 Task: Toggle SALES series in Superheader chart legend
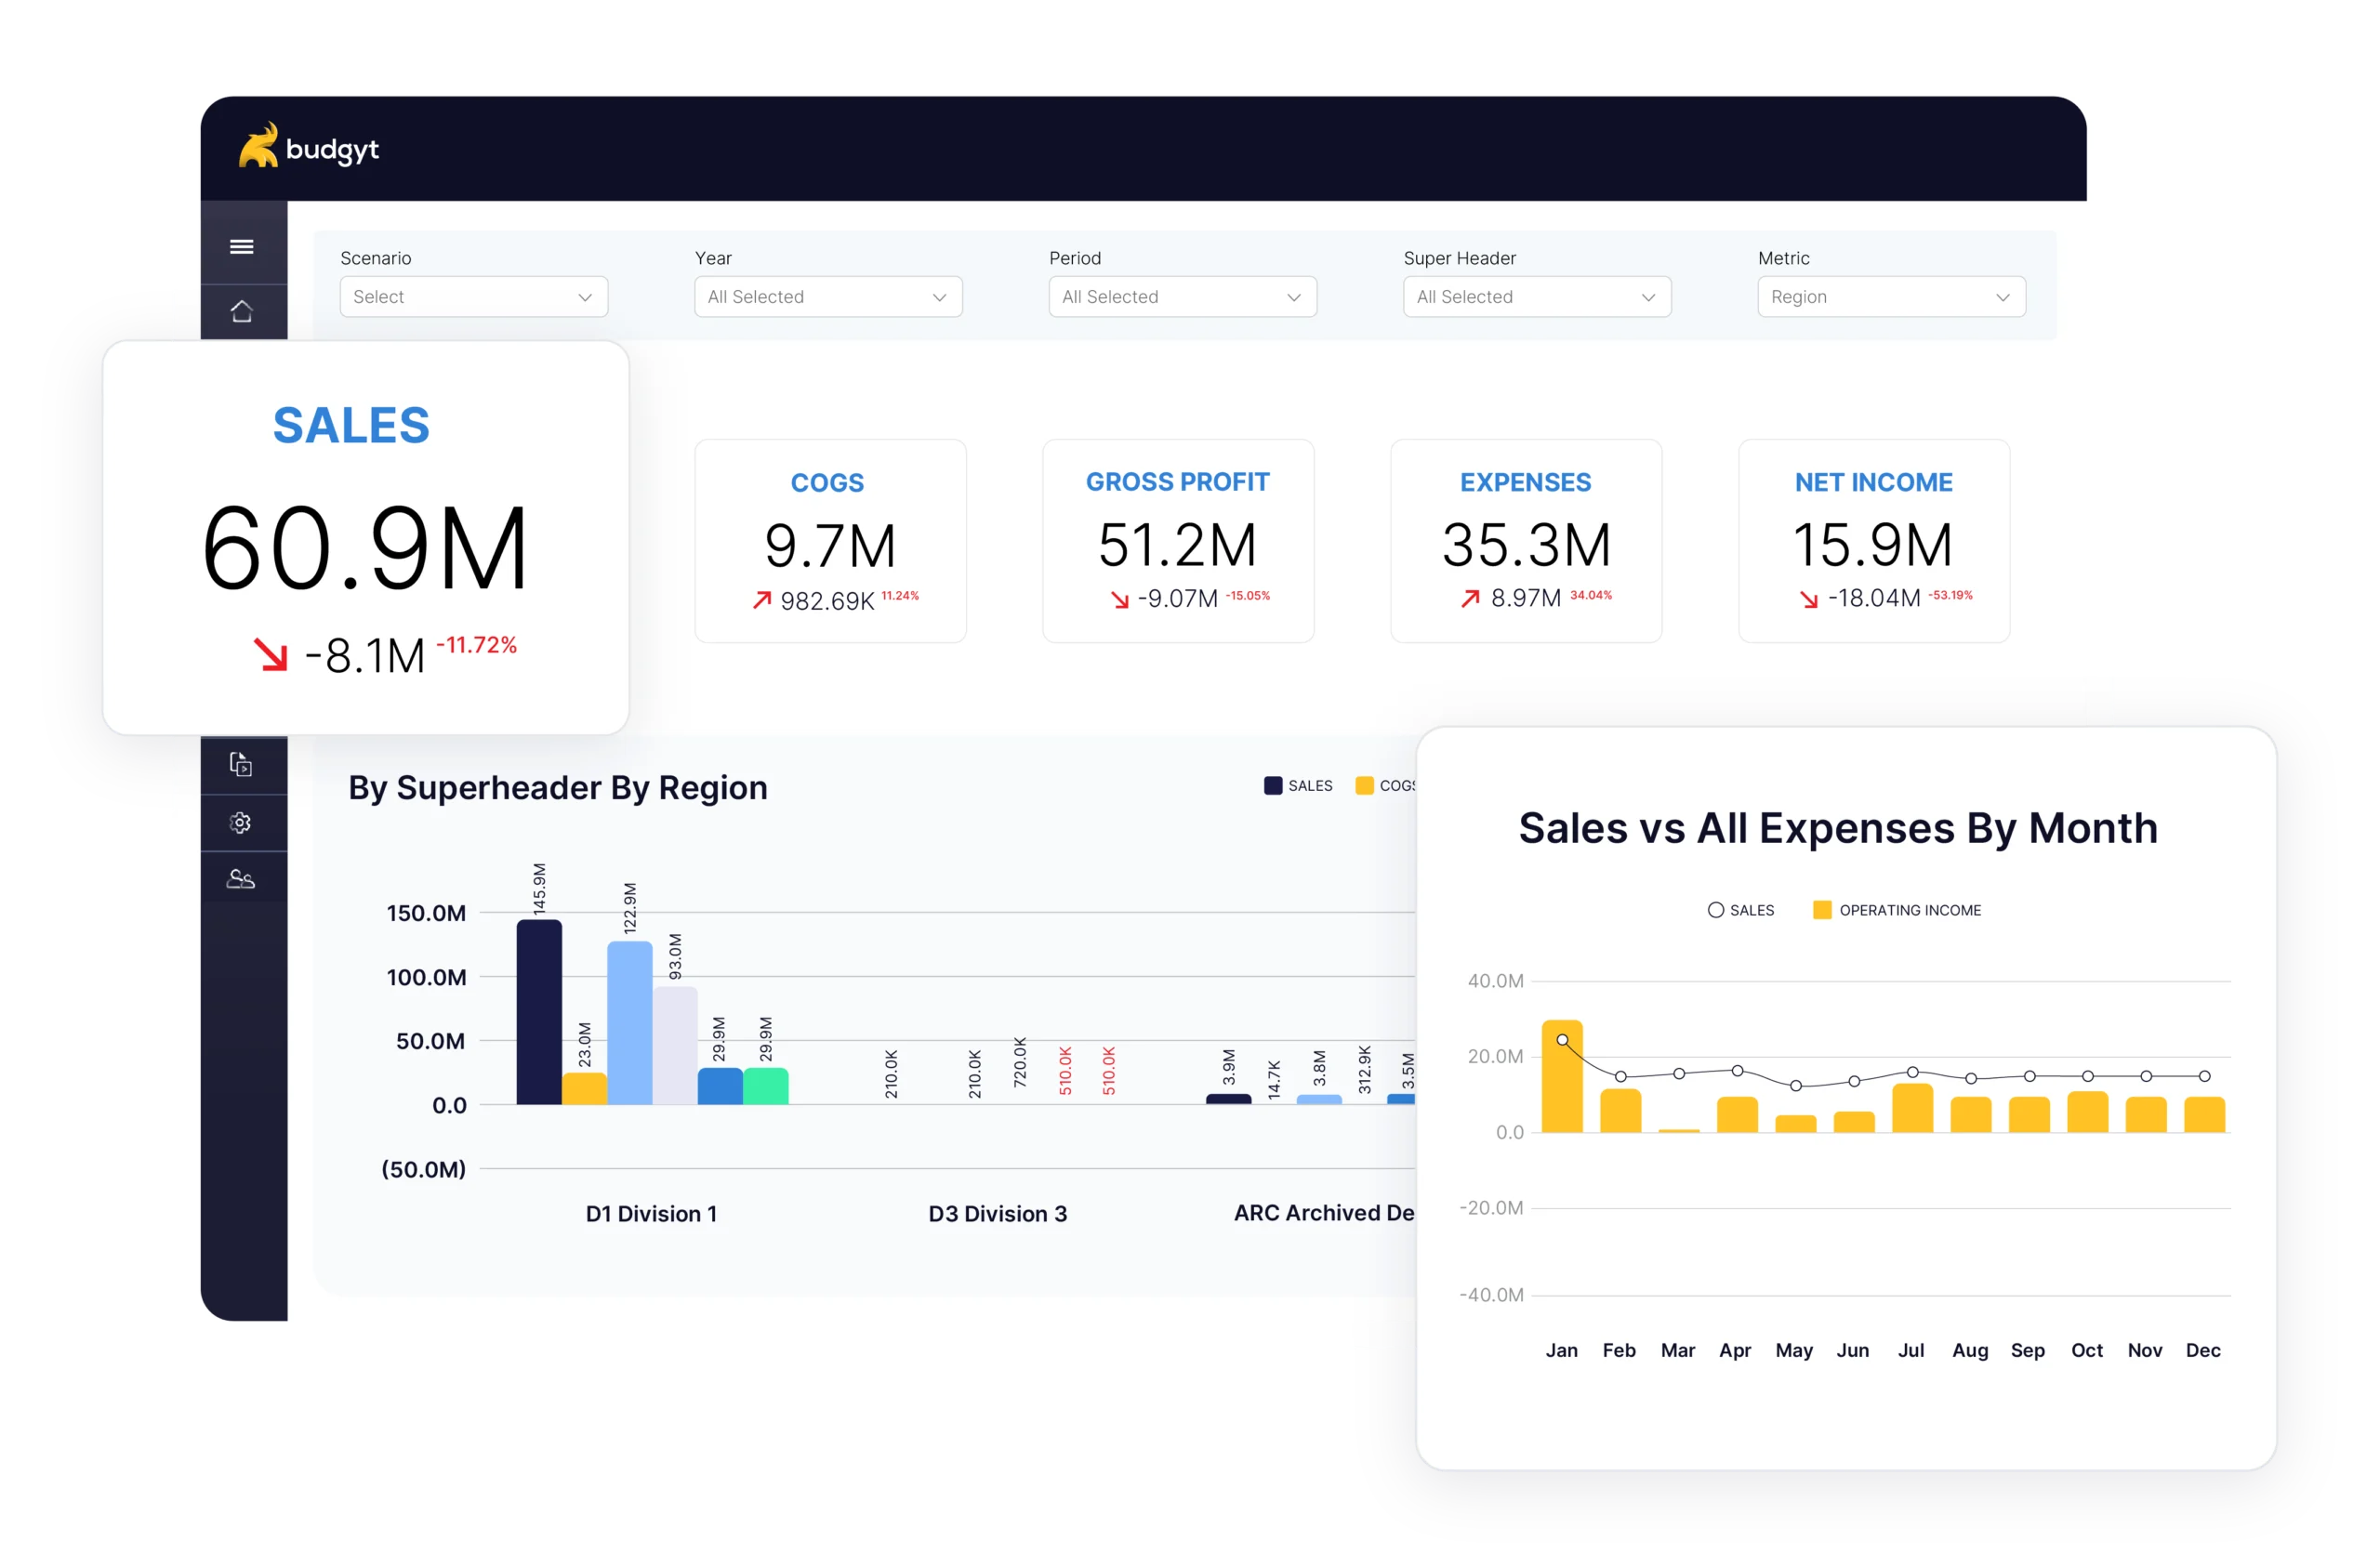(x=1298, y=786)
